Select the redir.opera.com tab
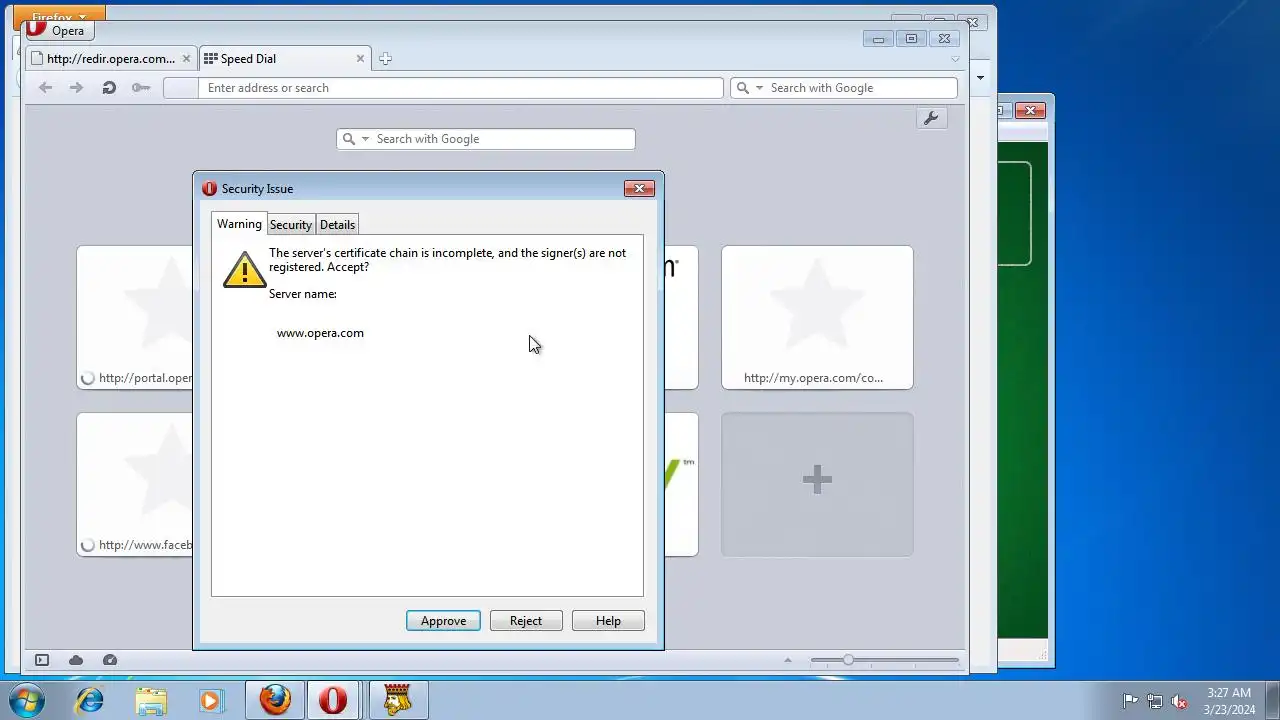This screenshot has height=720, width=1280. tap(111, 59)
